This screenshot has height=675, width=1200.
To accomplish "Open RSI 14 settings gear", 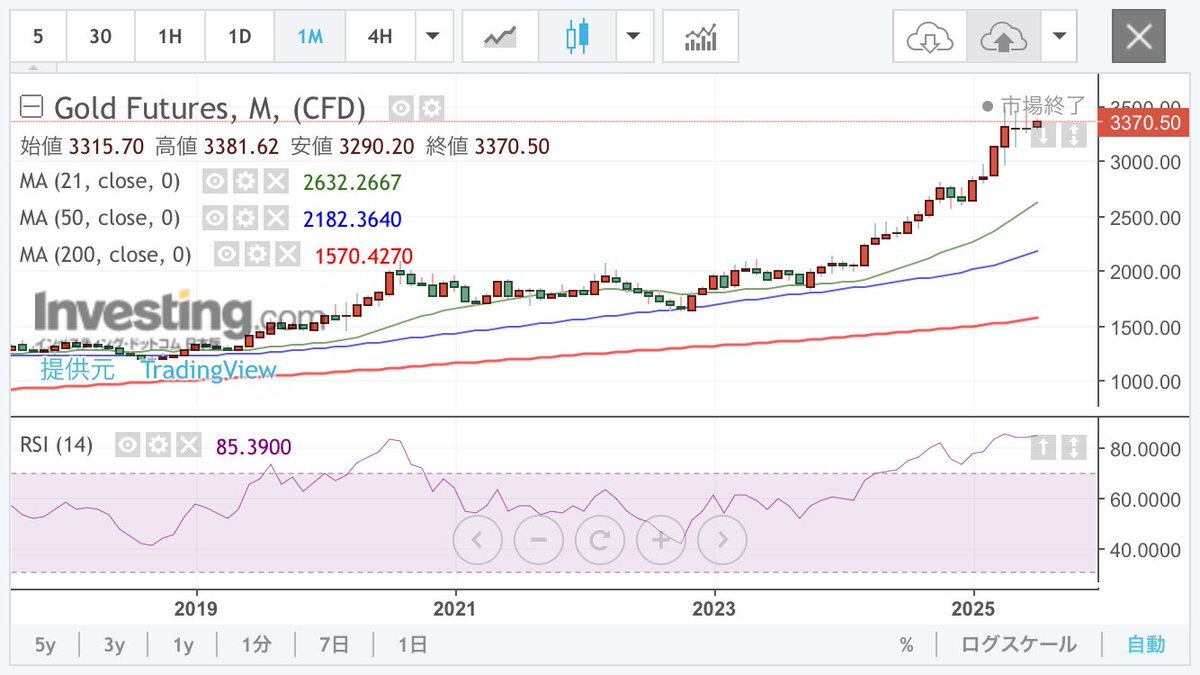I will pos(157,445).
